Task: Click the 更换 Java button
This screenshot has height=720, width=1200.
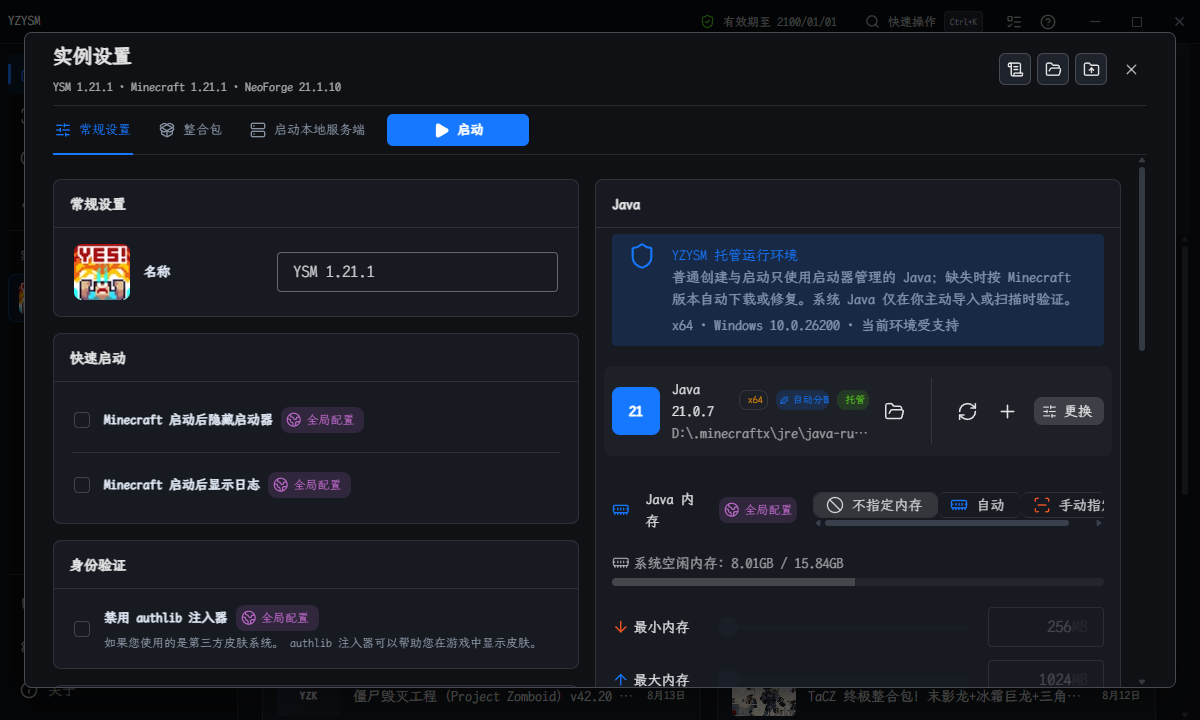Action: (1068, 411)
